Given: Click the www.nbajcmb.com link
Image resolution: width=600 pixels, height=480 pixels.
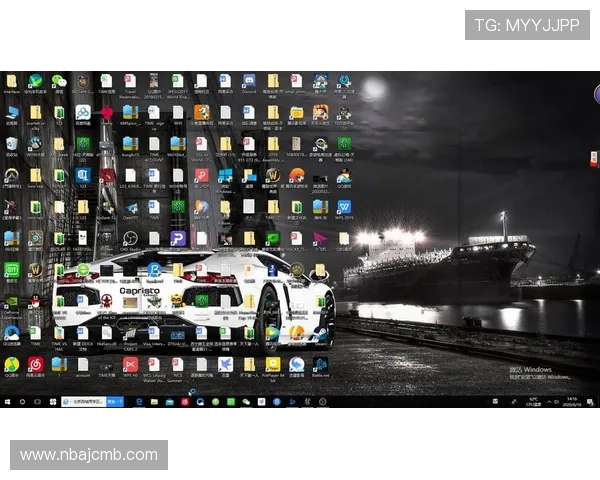Looking at the screenshot, I should click(x=88, y=455).
